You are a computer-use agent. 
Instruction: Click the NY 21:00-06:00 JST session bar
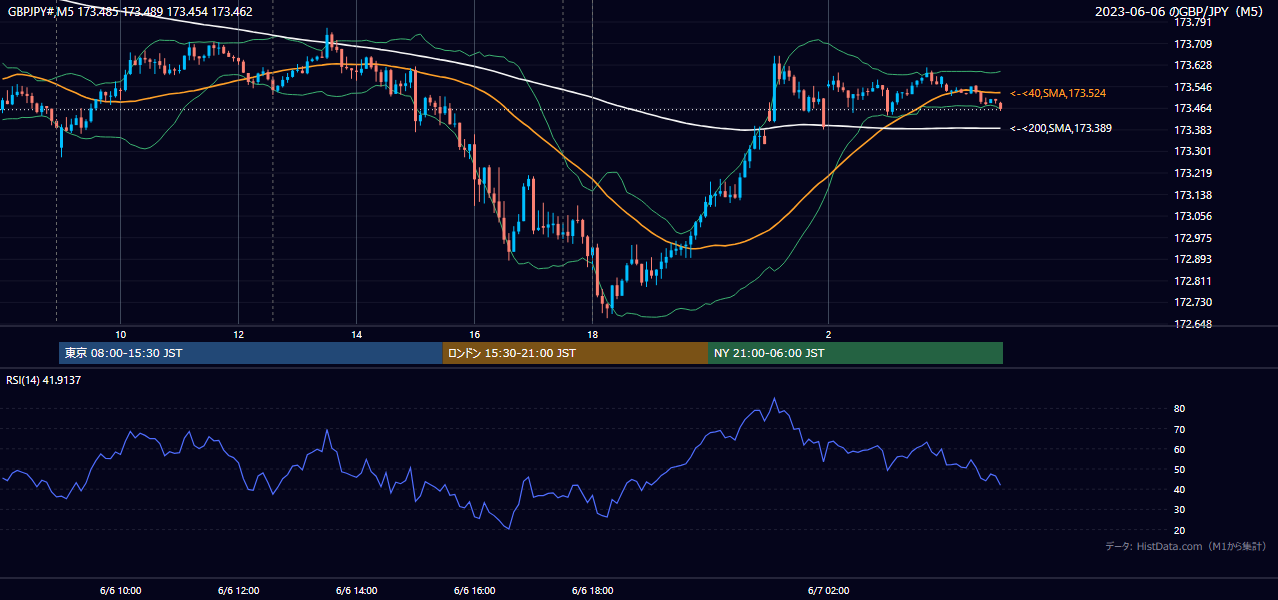coord(855,353)
